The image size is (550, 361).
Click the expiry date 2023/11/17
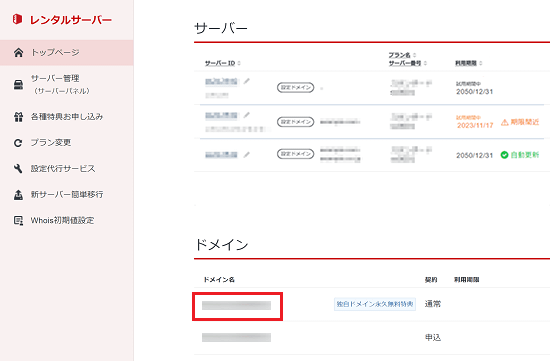click(x=475, y=125)
